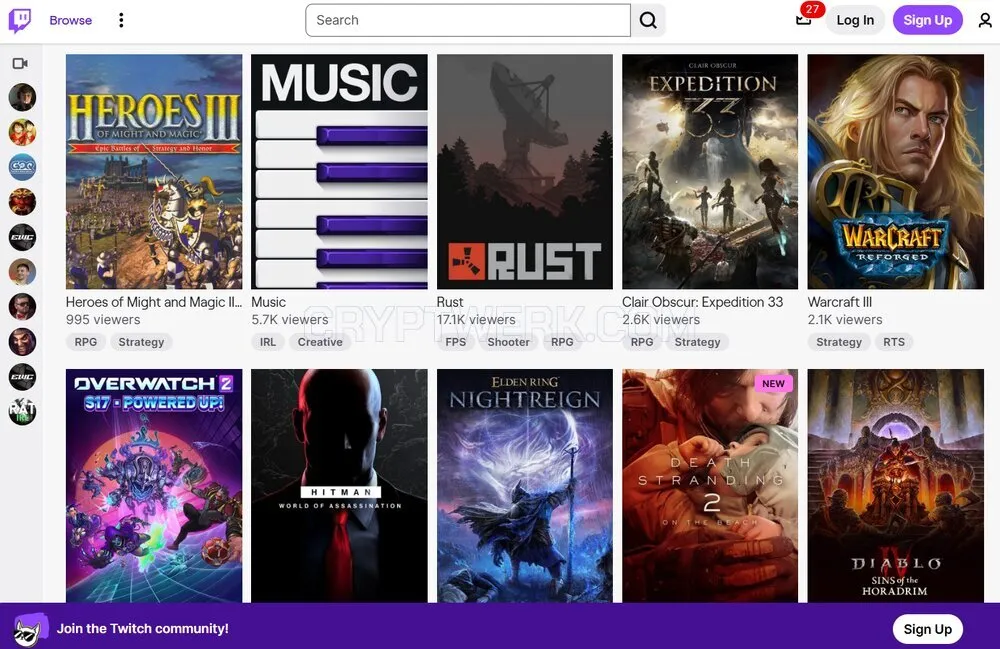Screen dimensions: 1000x649
Task: Open the user profile icon
Action: [x=985, y=20]
